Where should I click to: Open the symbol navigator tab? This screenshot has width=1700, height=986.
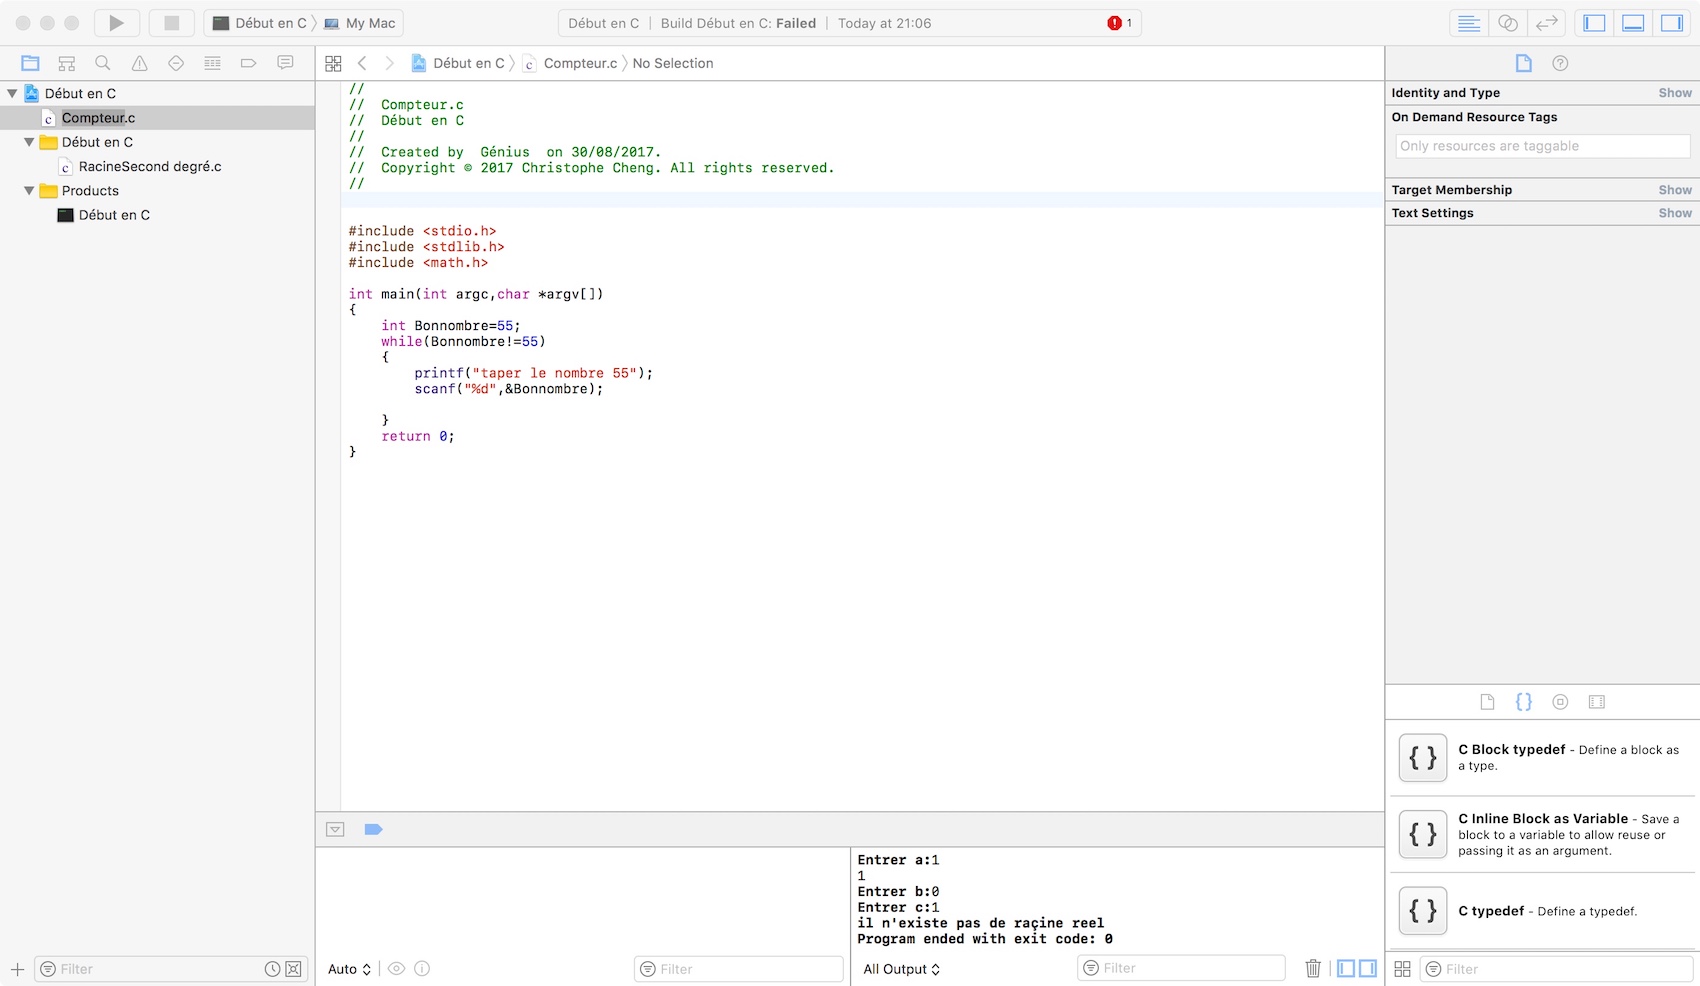coord(67,63)
